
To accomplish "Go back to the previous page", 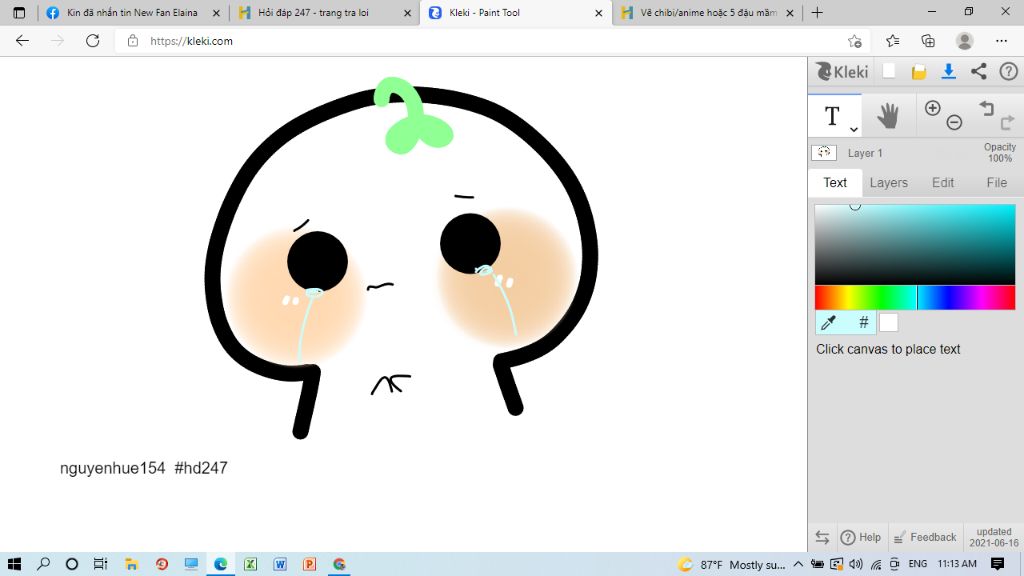I will (22, 40).
